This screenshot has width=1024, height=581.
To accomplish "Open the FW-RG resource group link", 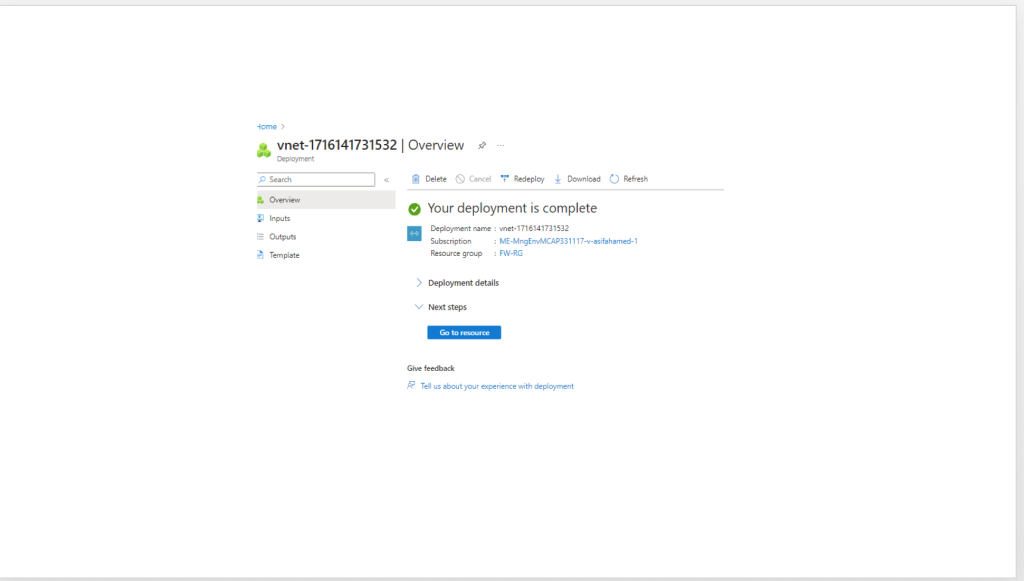I will coord(511,253).
